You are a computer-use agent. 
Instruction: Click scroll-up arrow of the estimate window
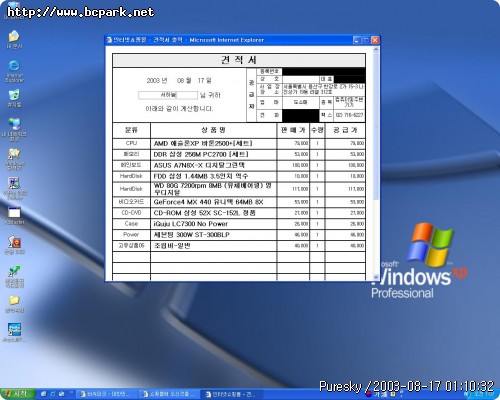click(376, 50)
